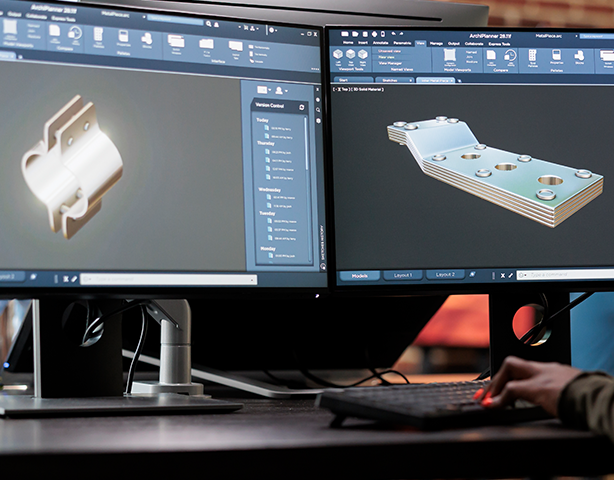Click Restore in right monitor's Model Viewports group

pos(472,62)
